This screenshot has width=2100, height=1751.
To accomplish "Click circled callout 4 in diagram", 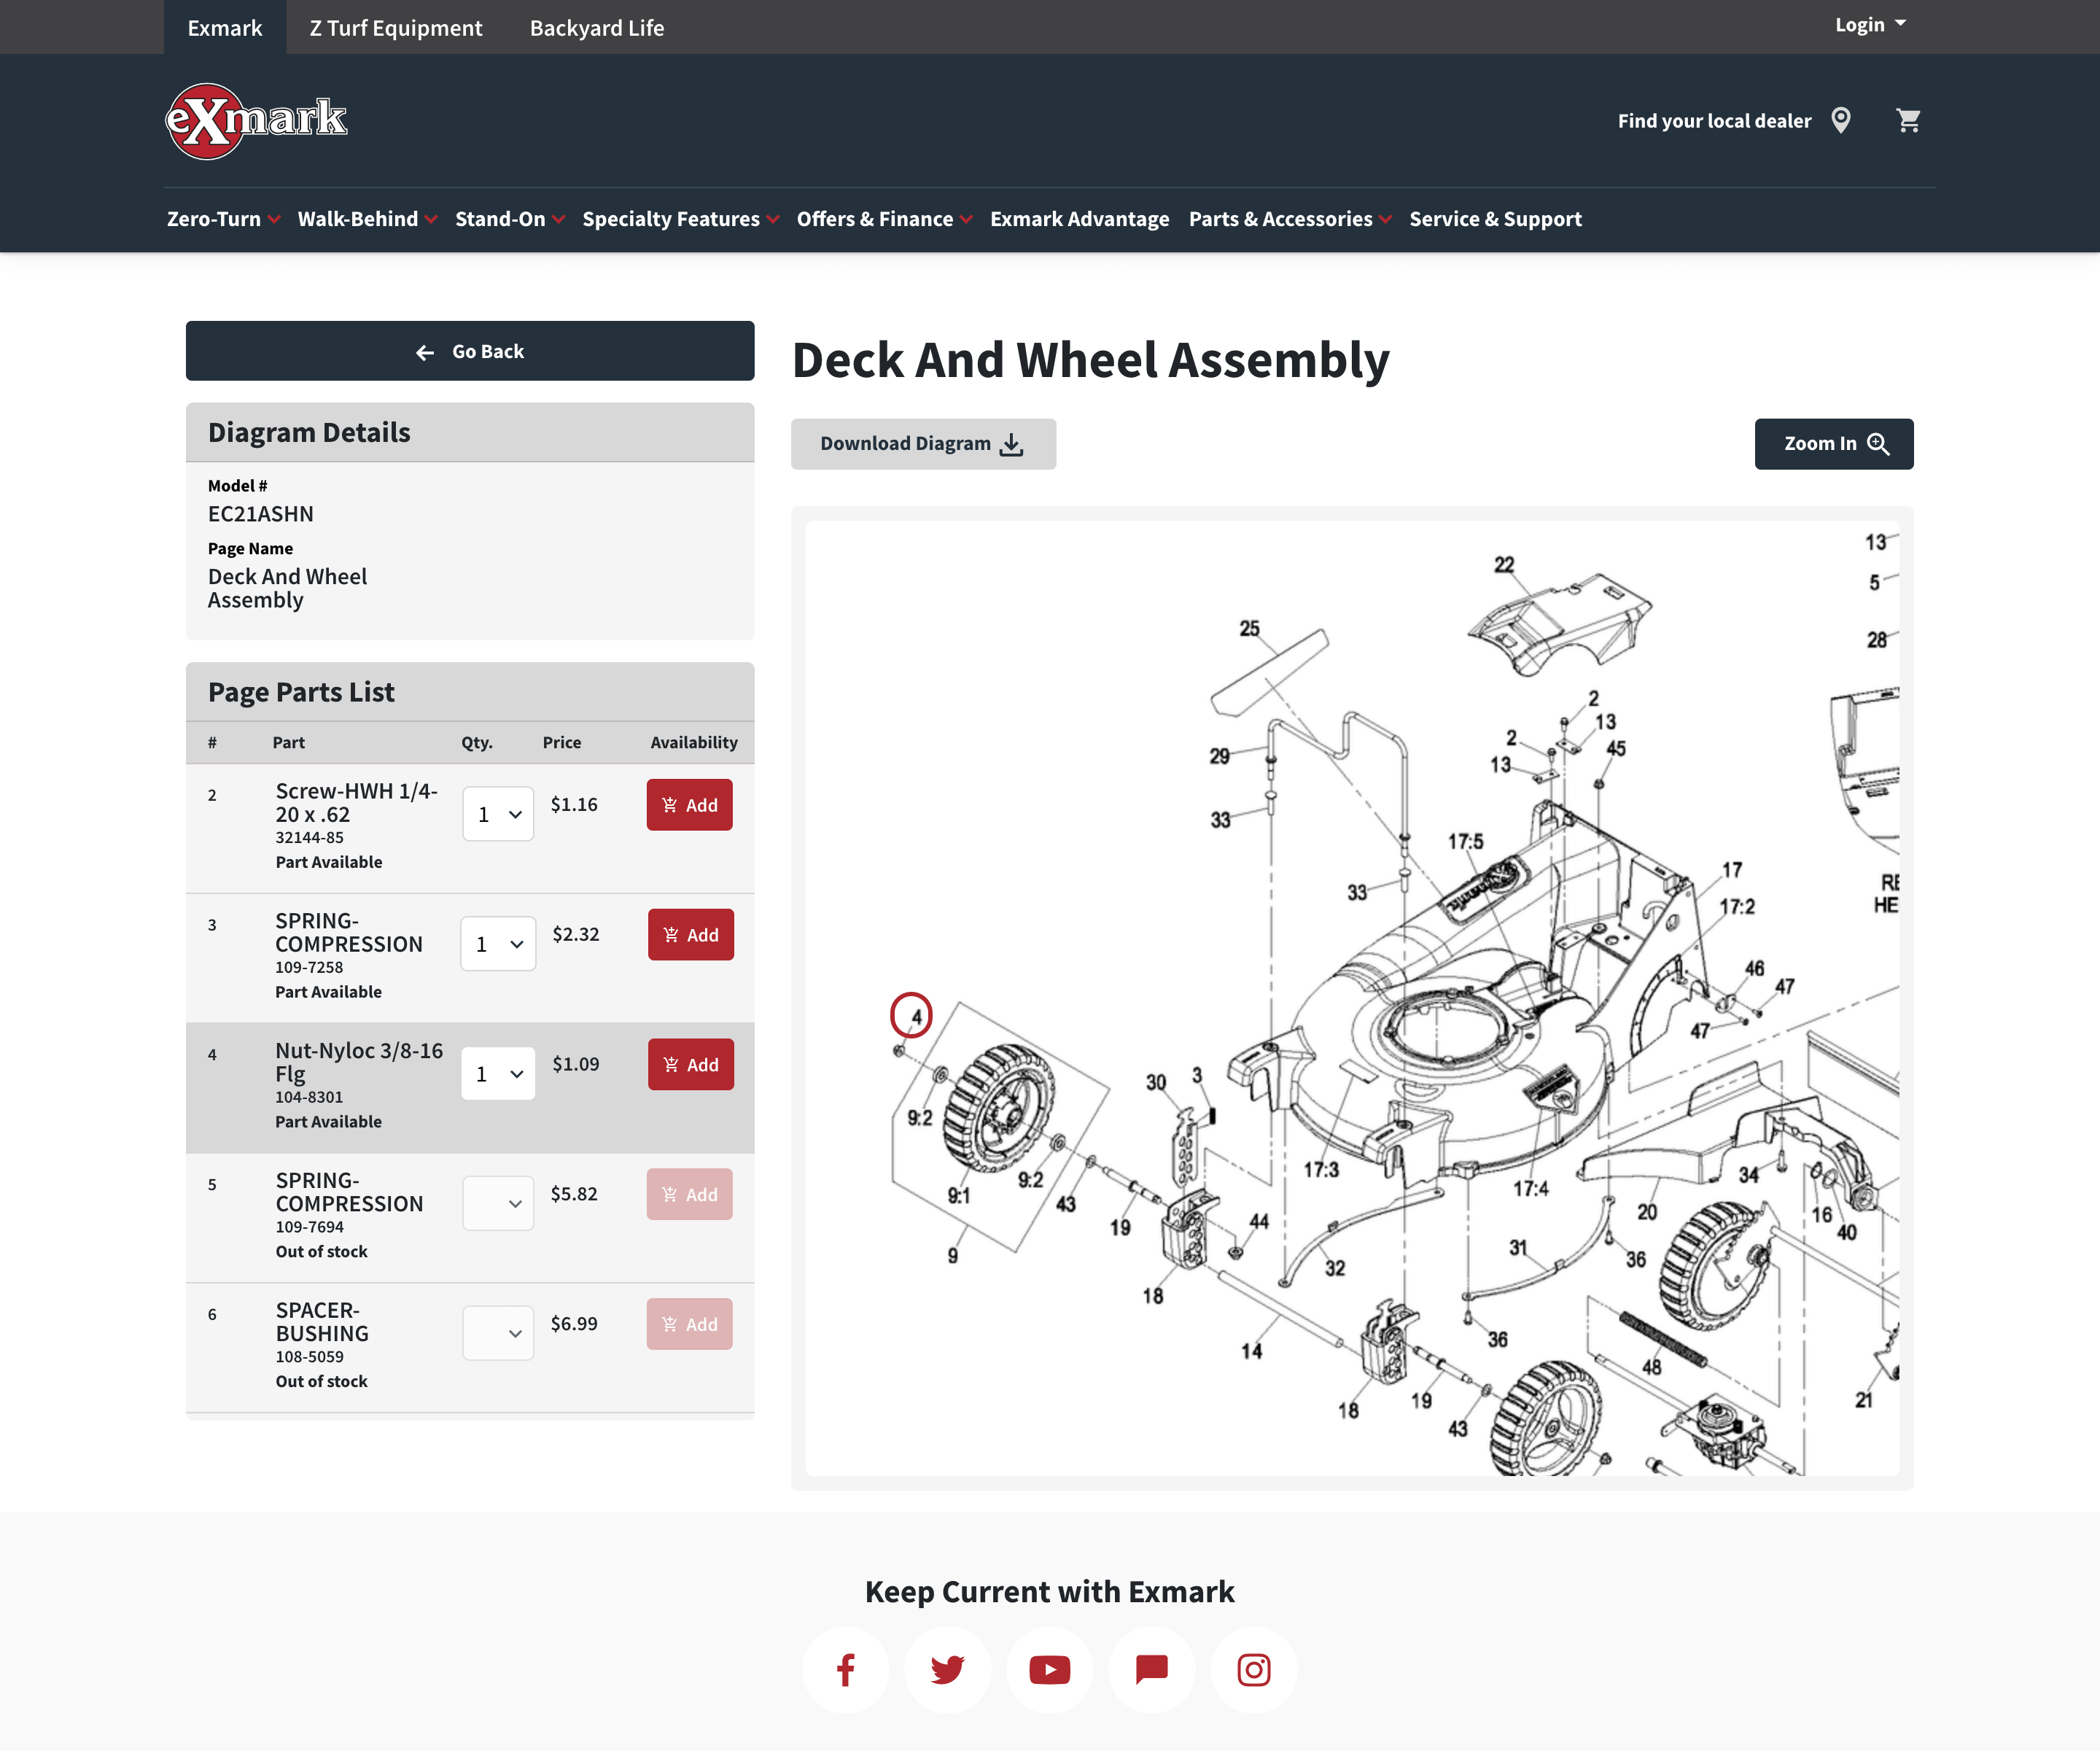I will click(x=912, y=1016).
